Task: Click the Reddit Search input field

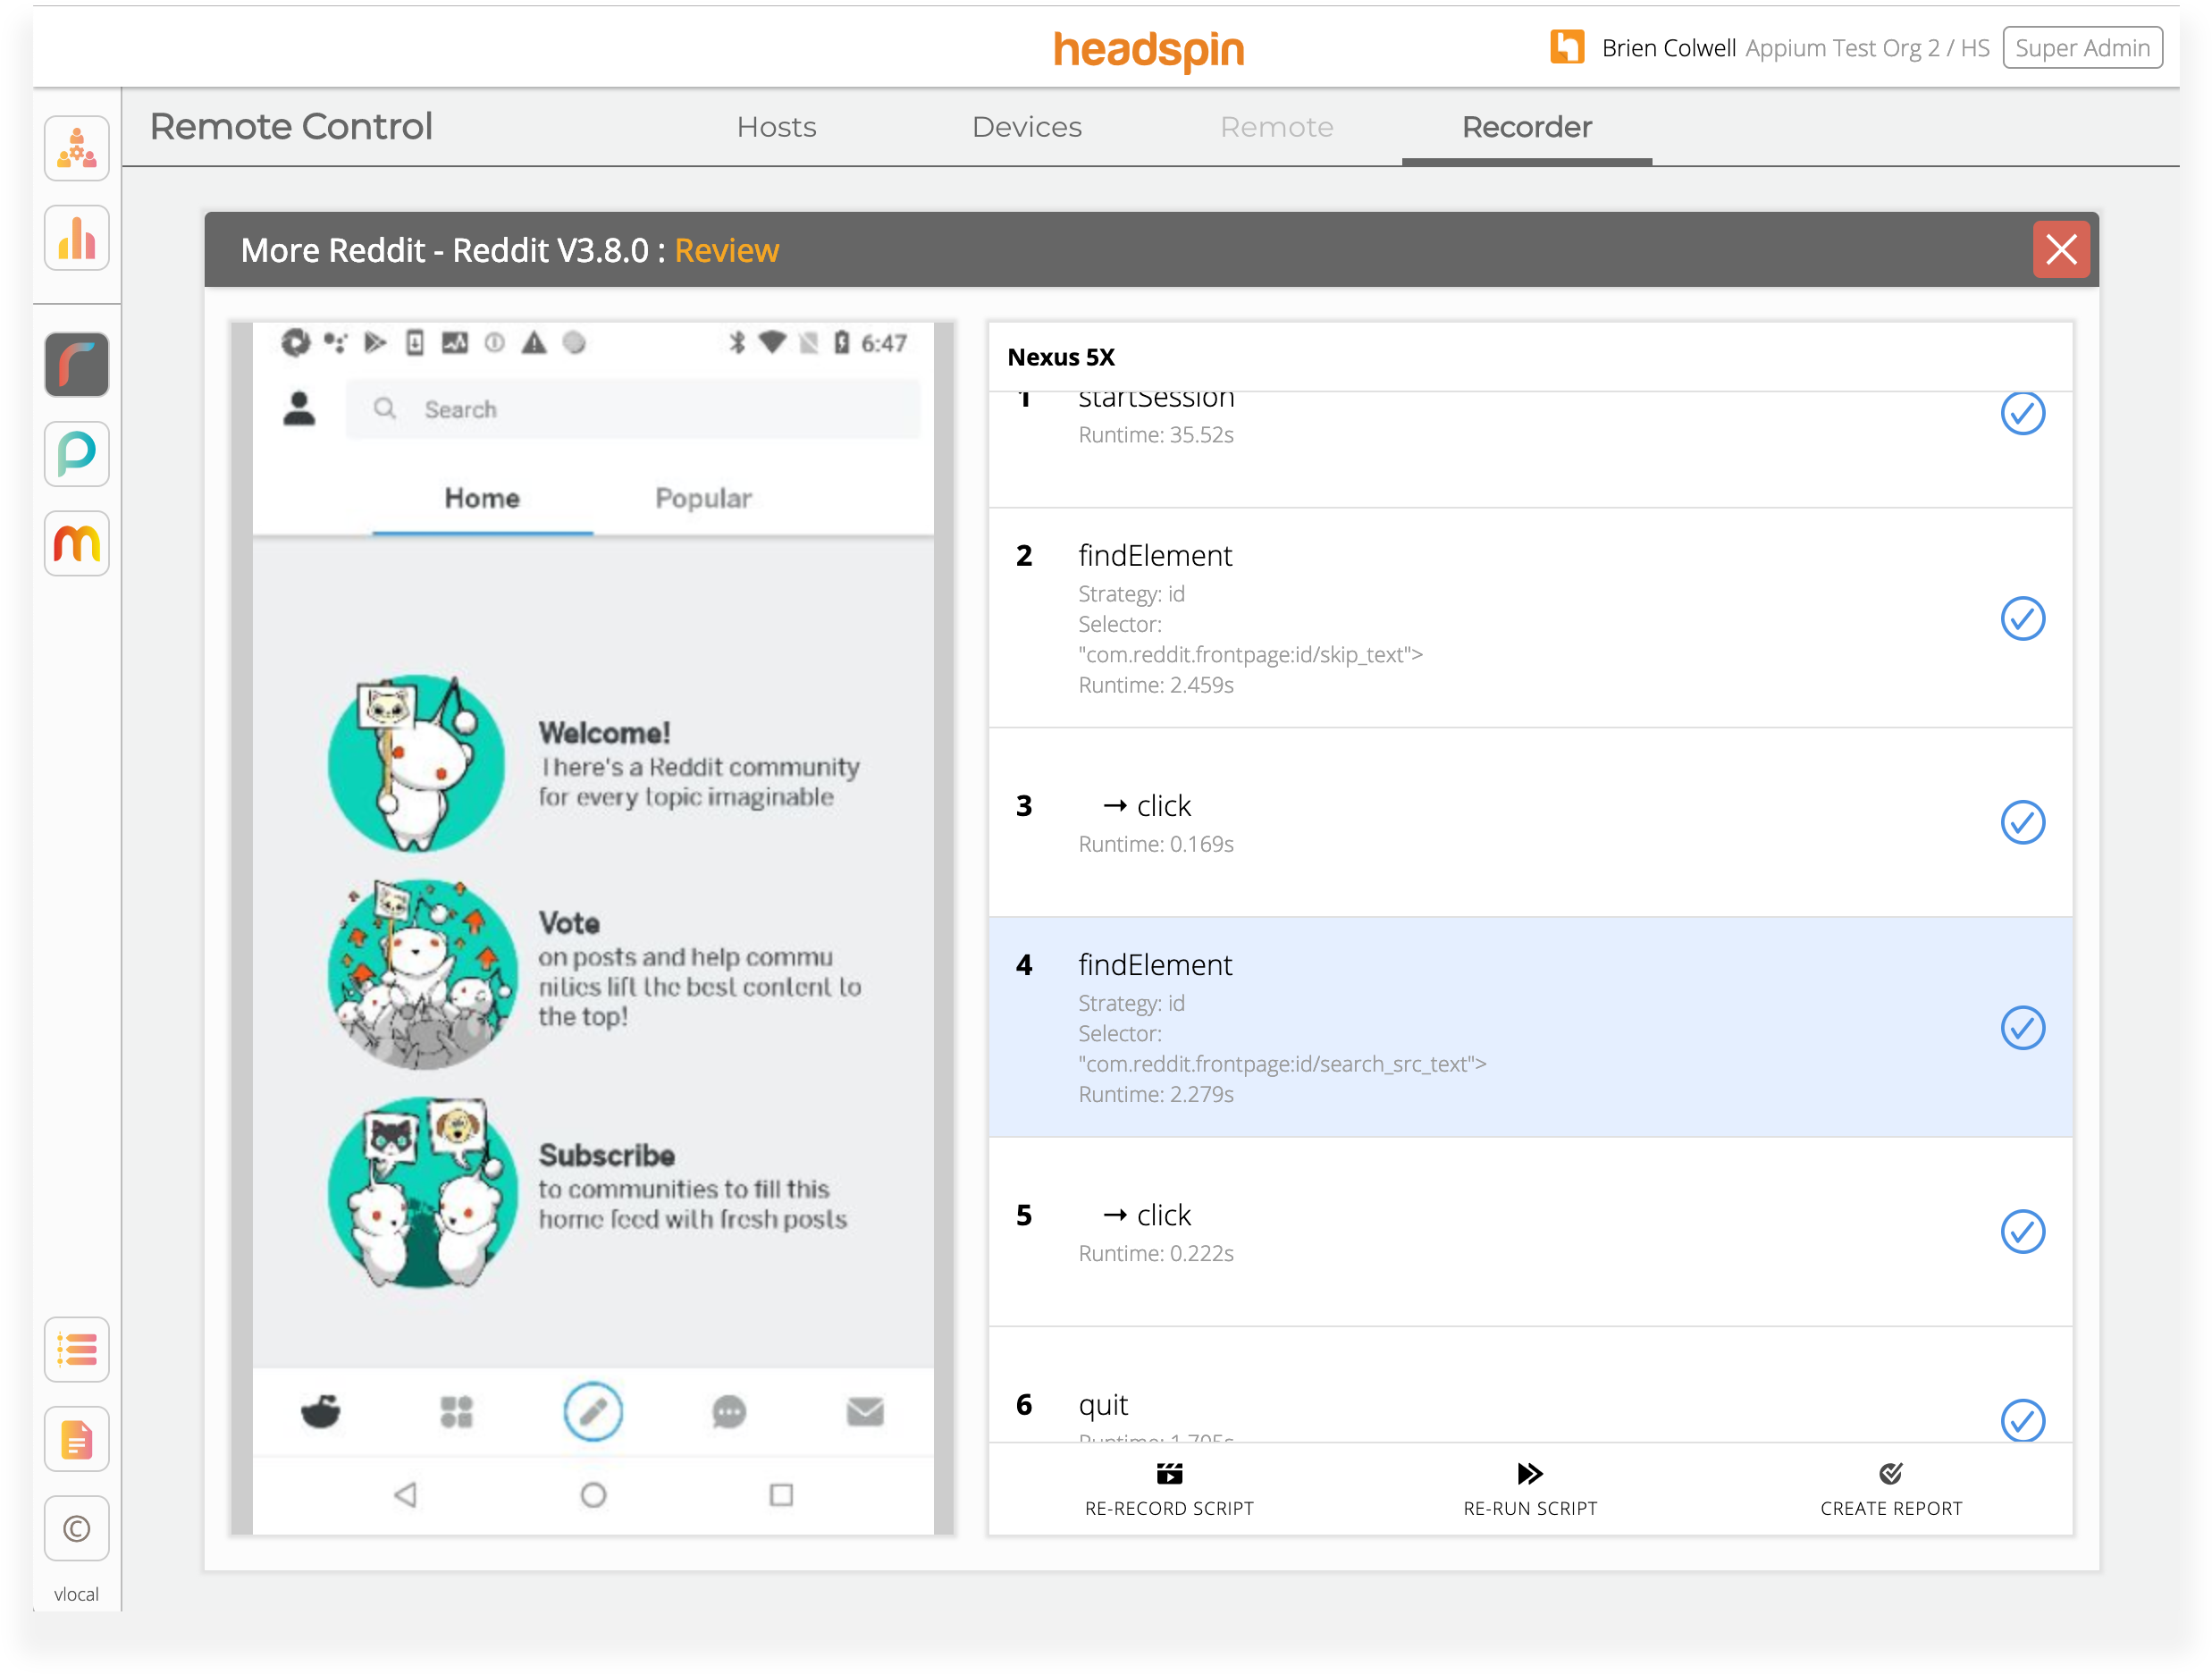Action: coord(633,409)
